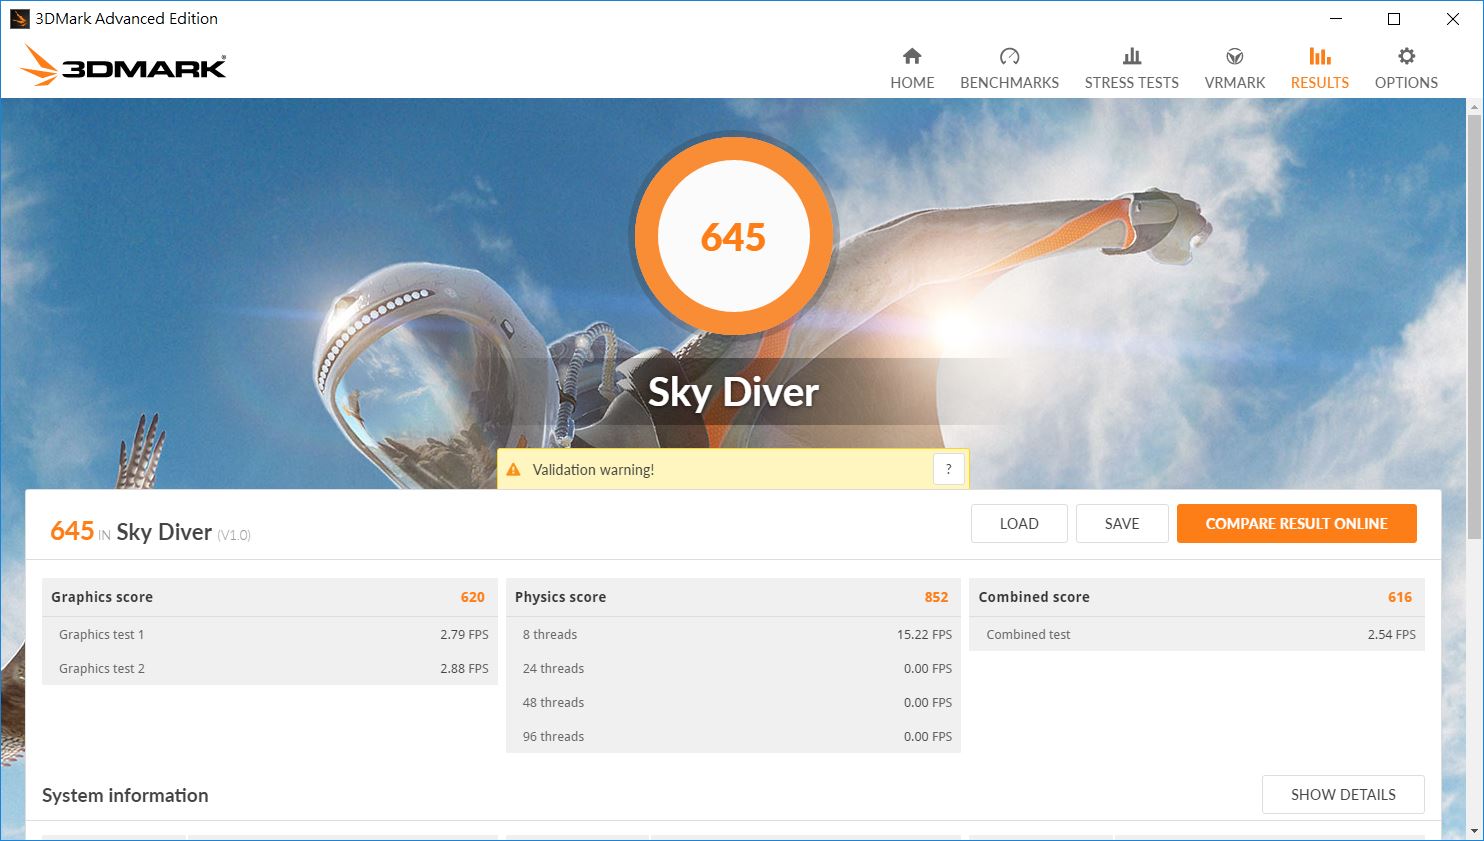Viewport: 1484px width, 841px height.
Task: Click the Sky Diver banner title
Action: (733, 392)
